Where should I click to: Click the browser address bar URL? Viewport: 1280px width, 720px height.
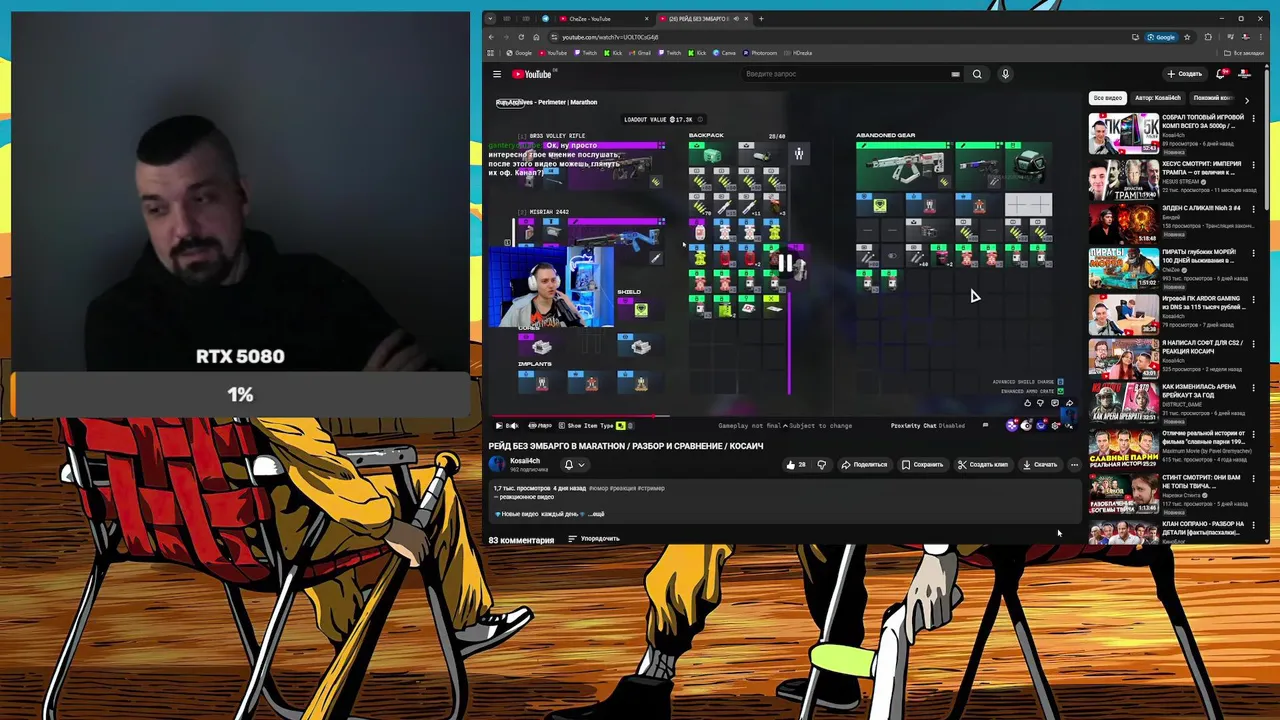point(610,37)
